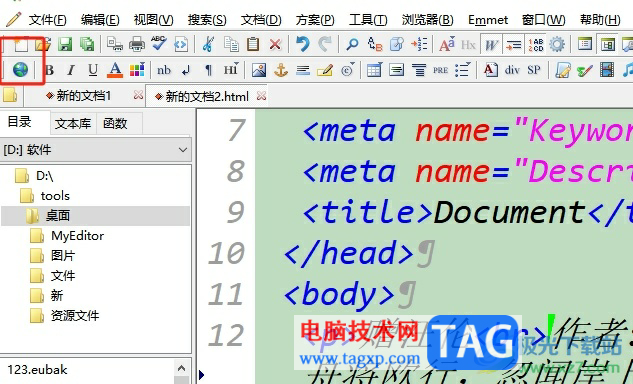Click the film strip media object icon

tap(607, 70)
